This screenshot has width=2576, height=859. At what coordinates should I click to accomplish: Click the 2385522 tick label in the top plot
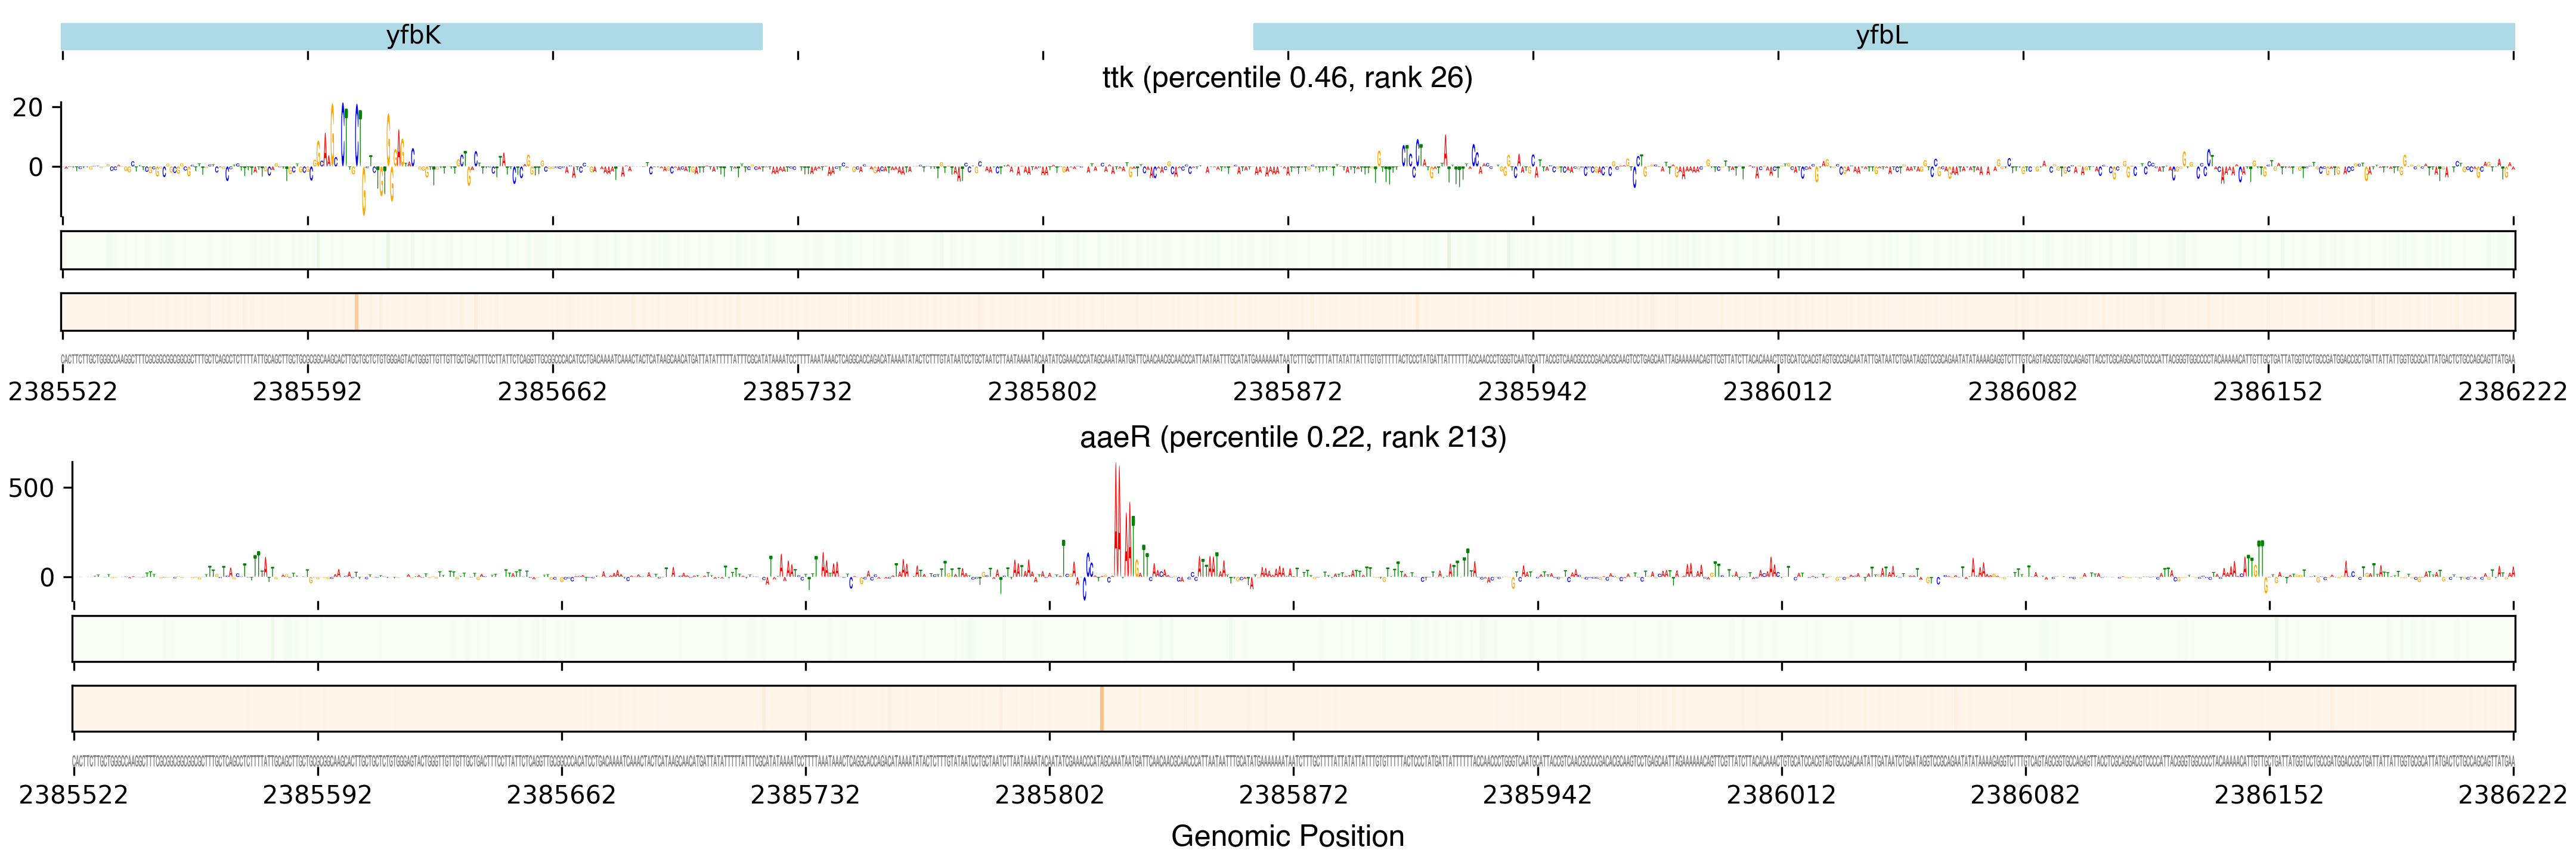pos(62,391)
